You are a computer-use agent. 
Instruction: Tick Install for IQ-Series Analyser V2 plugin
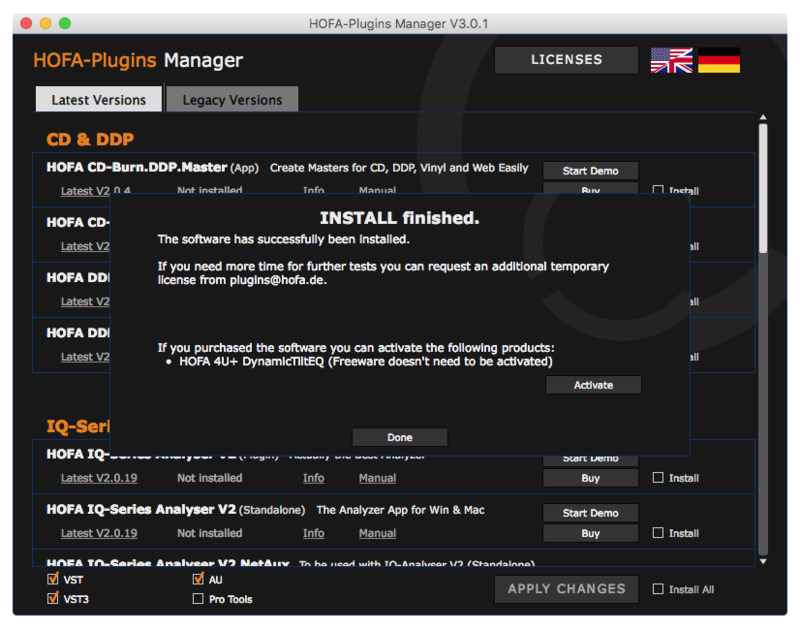coord(658,477)
